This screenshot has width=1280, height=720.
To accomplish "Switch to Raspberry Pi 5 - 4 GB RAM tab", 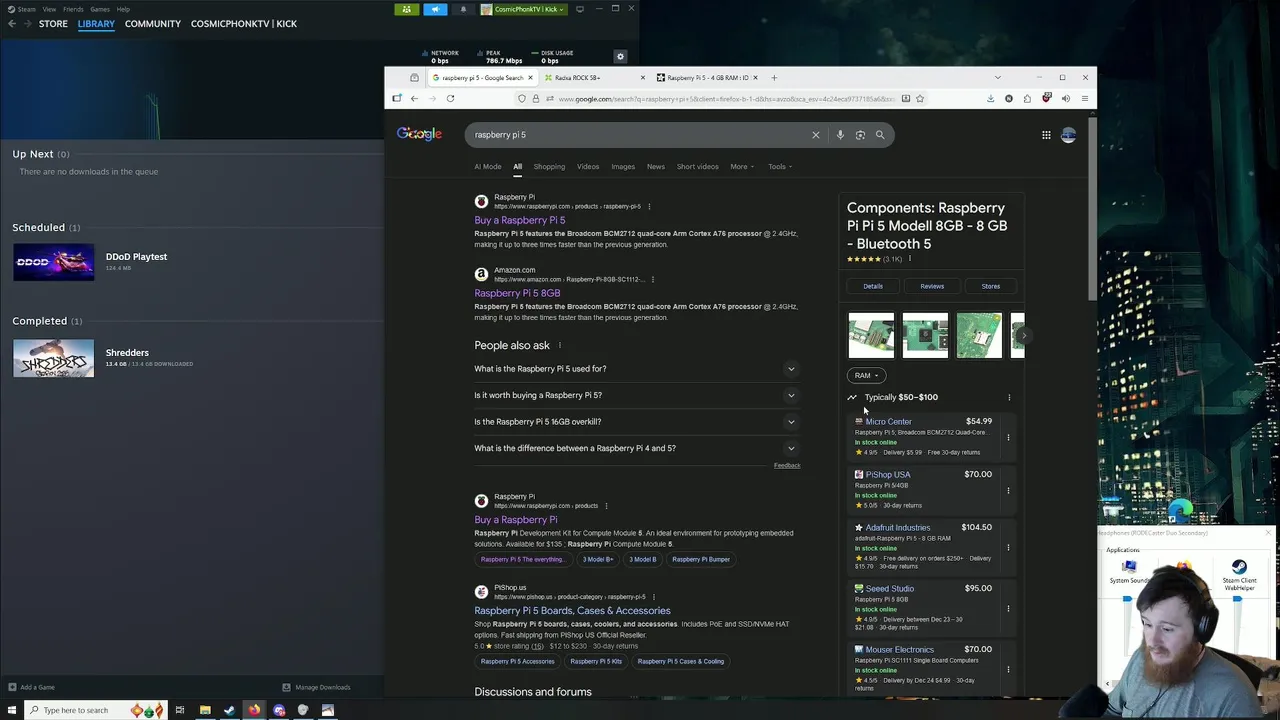I will (x=708, y=78).
